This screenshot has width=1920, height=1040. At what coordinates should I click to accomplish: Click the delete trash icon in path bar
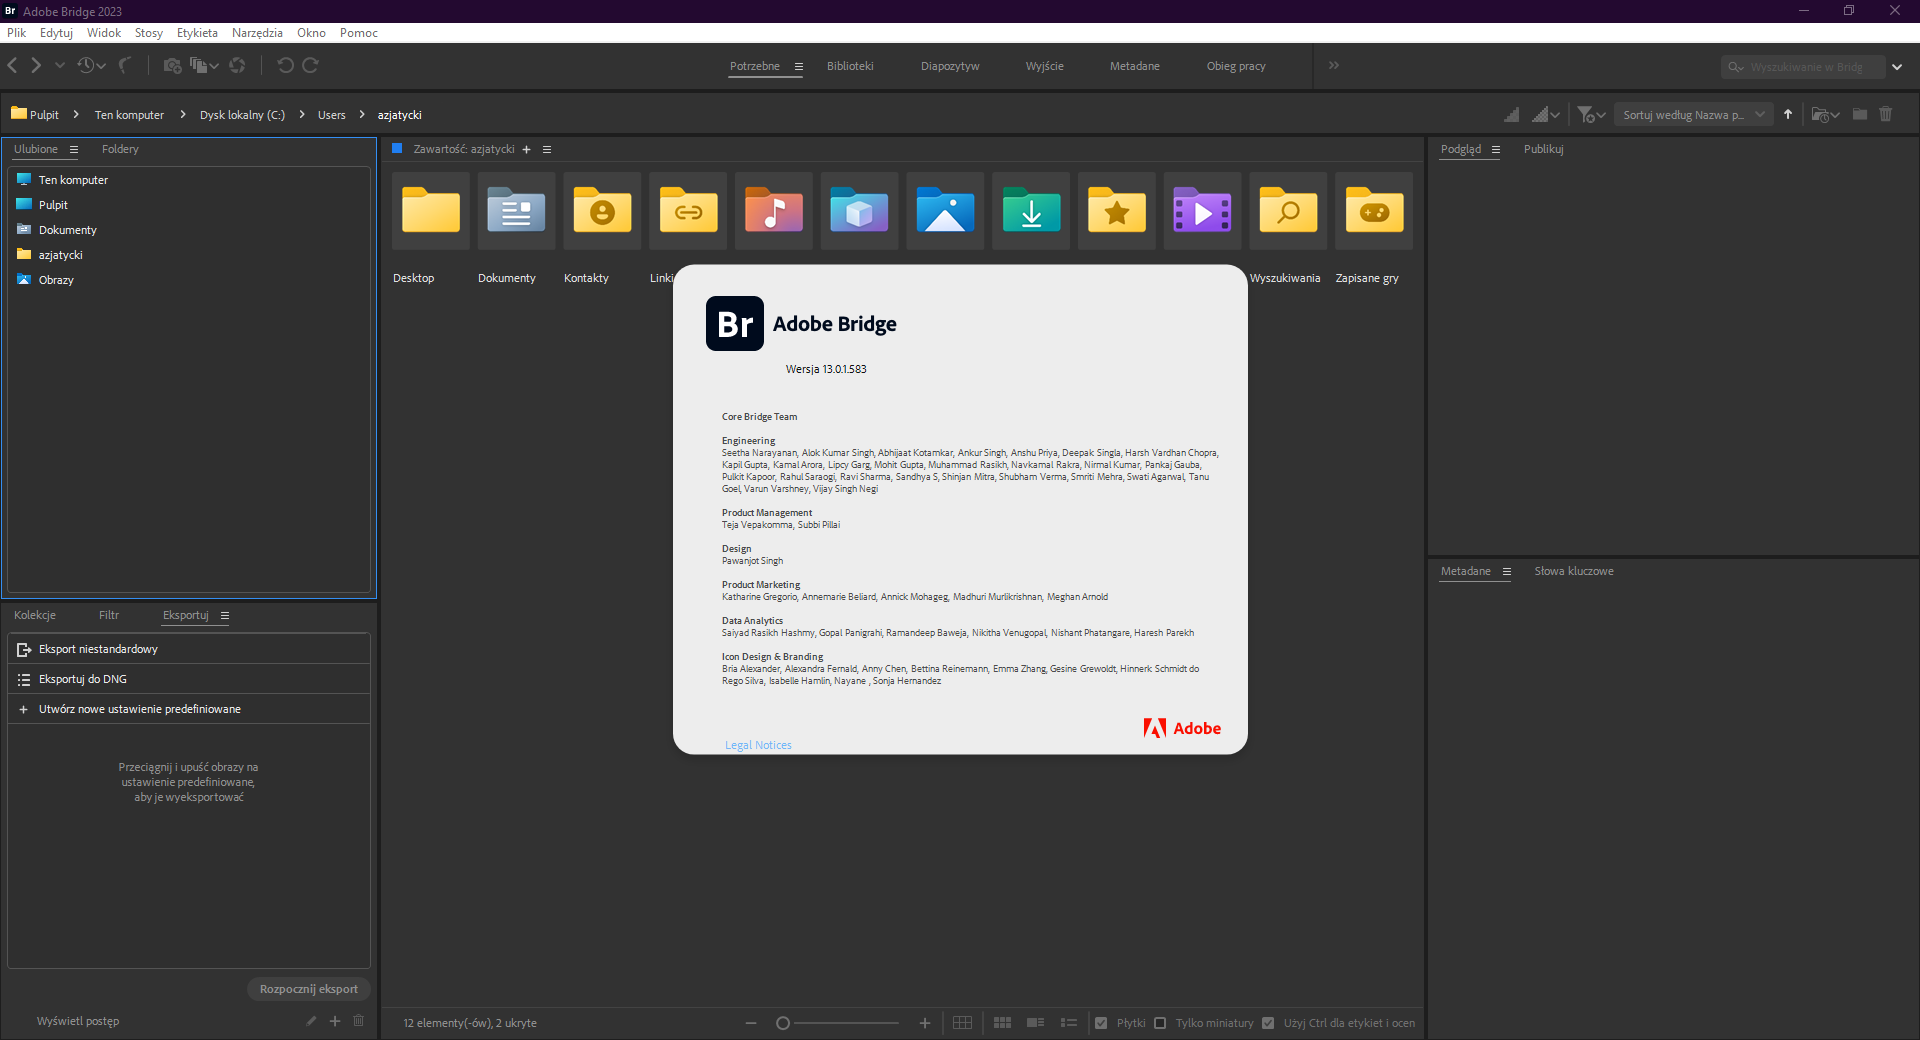pyautogui.click(x=1886, y=114)
